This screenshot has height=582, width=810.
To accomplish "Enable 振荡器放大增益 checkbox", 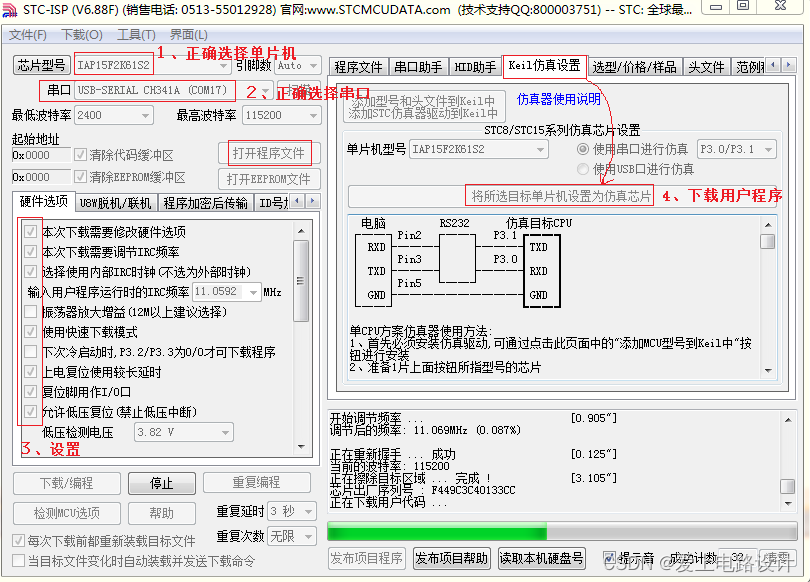I will click(30, 312).
